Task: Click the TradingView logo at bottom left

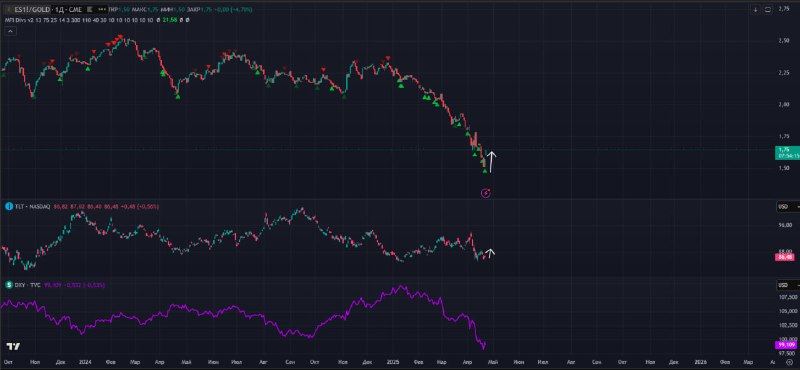Action: tap(13, 347)
